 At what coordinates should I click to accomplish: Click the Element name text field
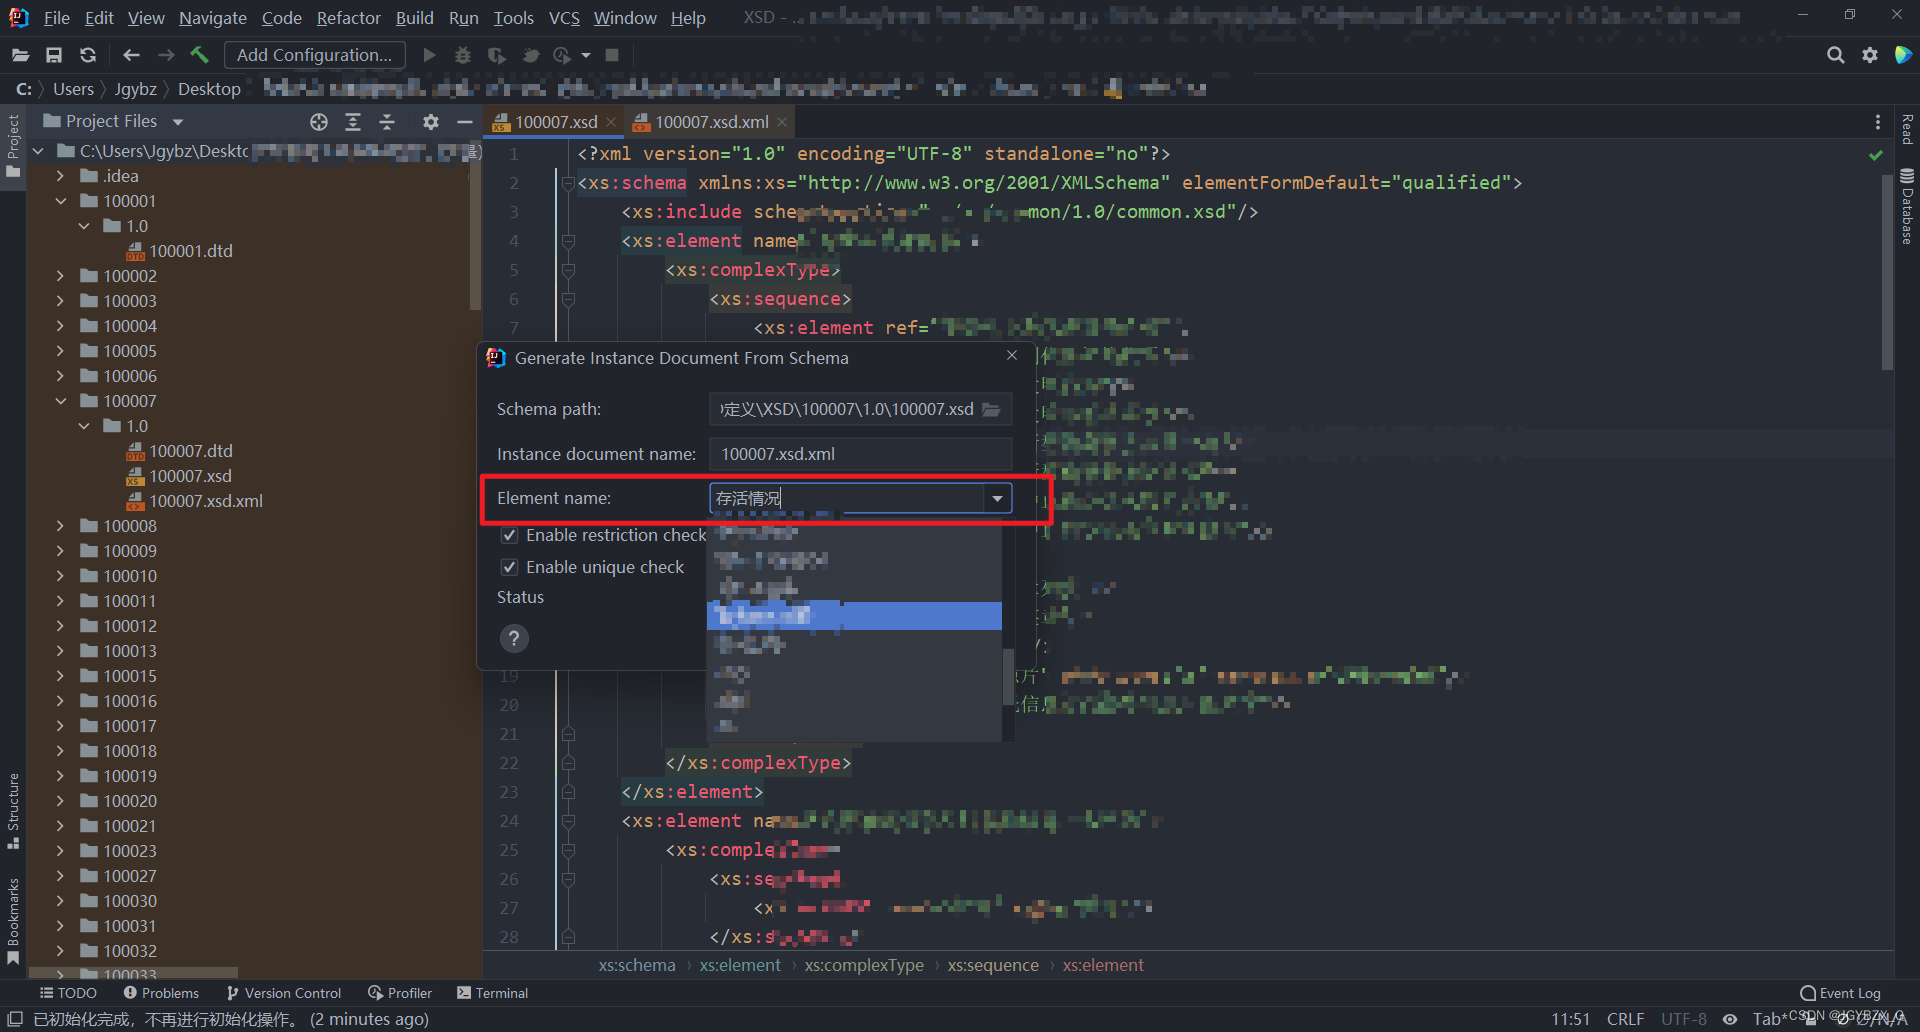(848, 498)
